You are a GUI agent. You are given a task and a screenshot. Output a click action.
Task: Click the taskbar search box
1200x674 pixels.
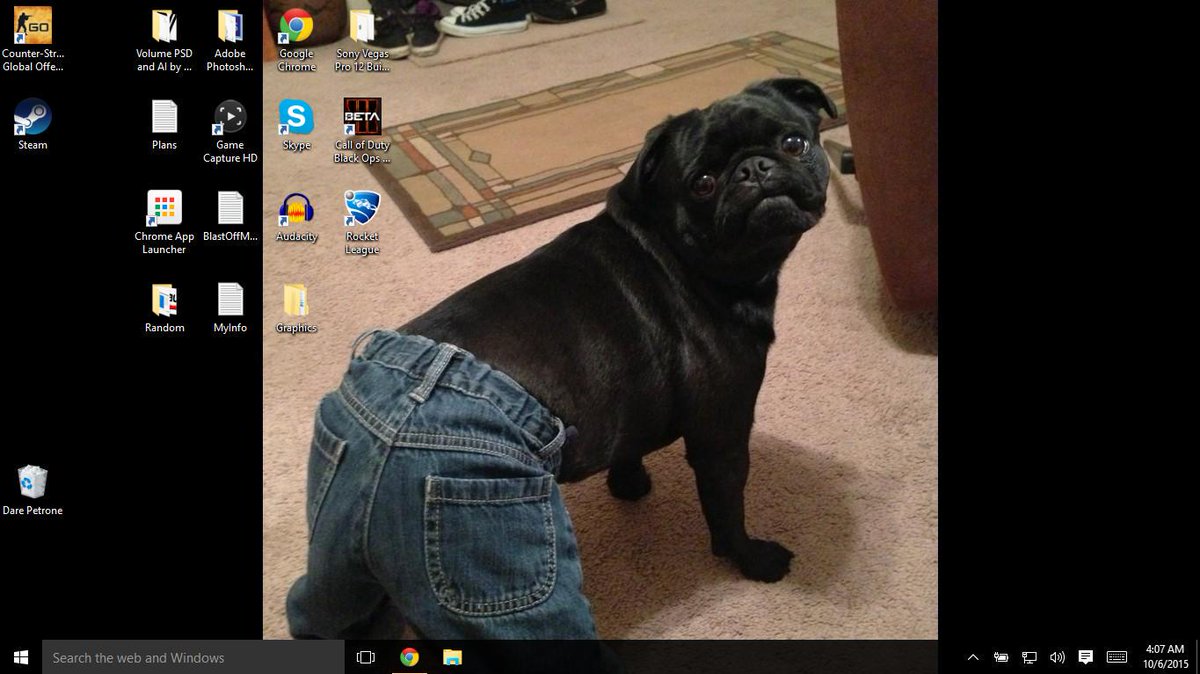pyautogui.click(x=190, y=657)
